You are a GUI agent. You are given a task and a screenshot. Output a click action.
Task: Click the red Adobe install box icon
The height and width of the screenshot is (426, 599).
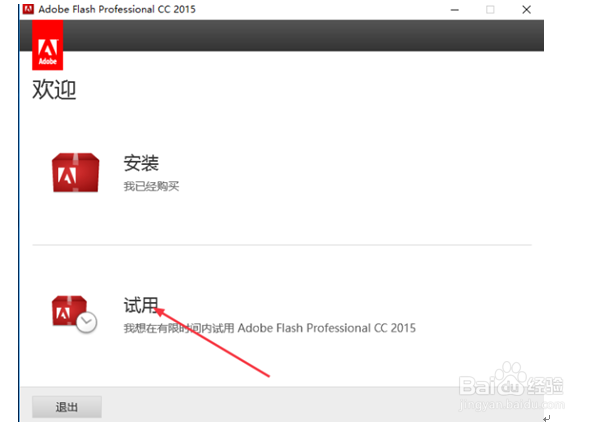click(76, 173)
